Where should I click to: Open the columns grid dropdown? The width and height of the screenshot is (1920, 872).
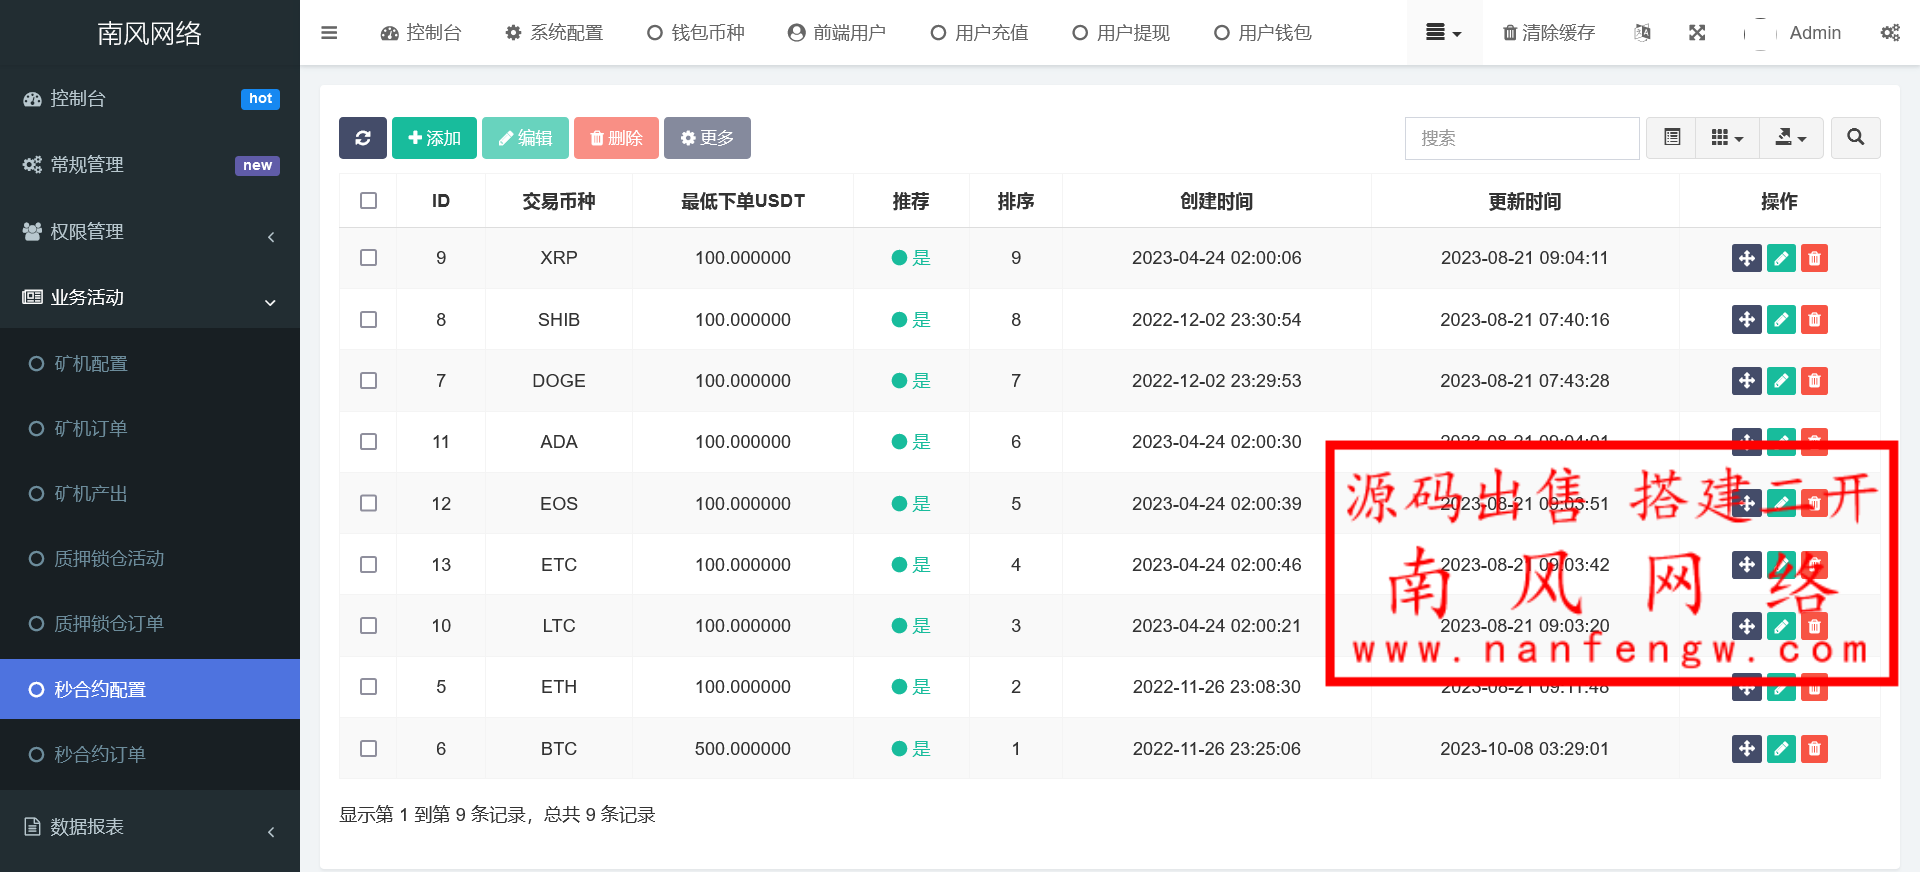click(1727, 138)
